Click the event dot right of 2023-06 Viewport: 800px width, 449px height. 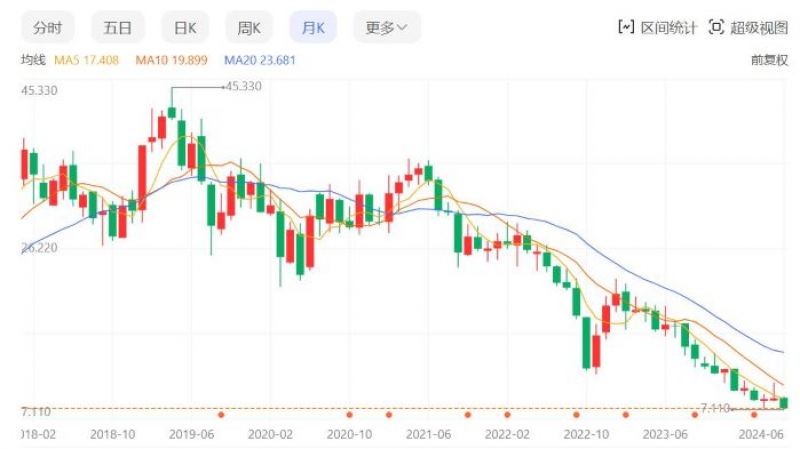point(694,414)
